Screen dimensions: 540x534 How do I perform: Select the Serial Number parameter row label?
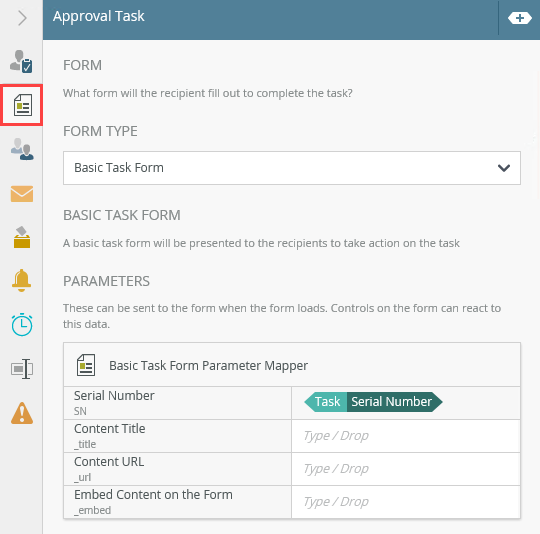(114, 396)
